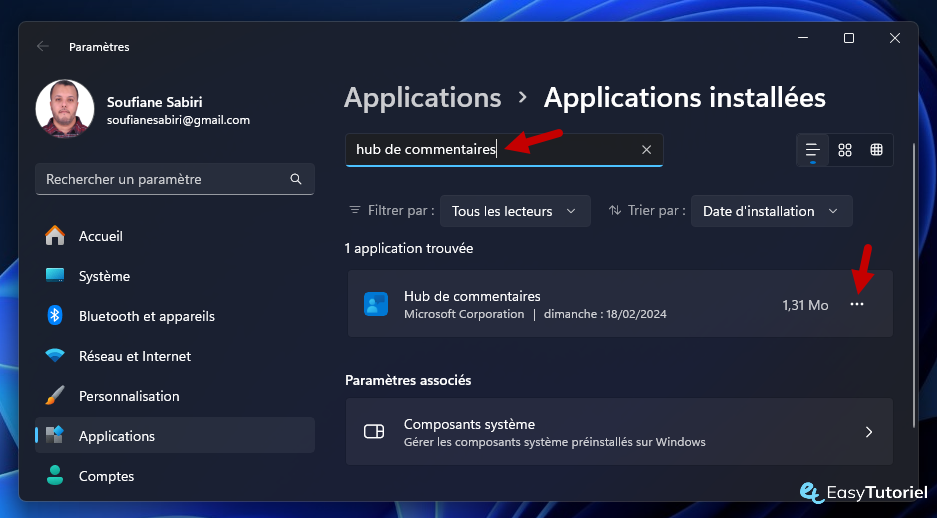
Task: Click the magnifier icon in the settings search
Action: pos(296,179)
